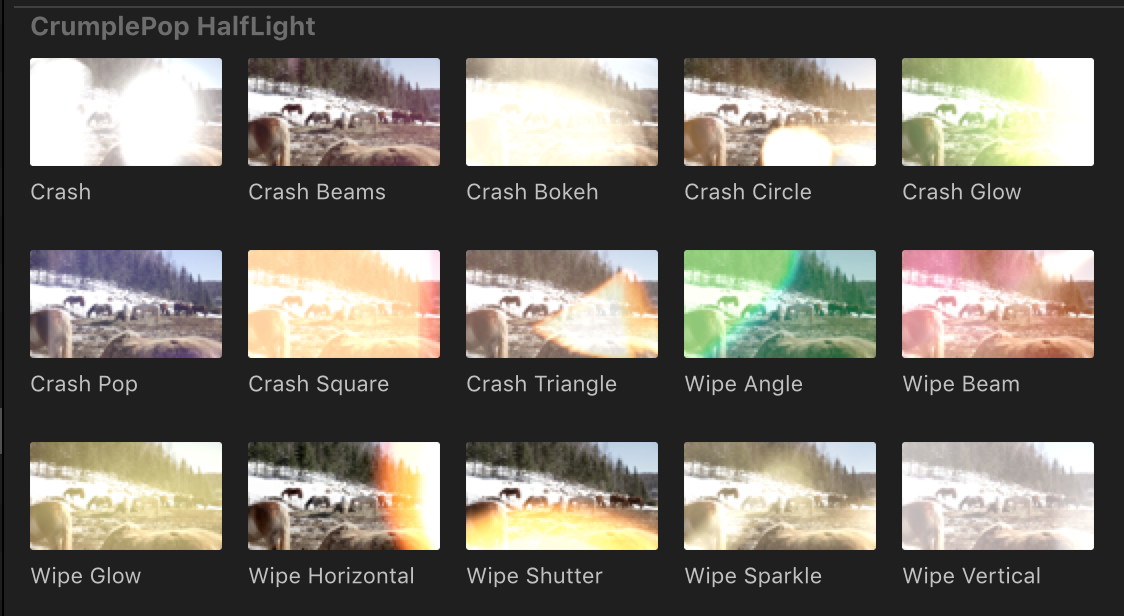This screenshot has width=1124, height=616.
Task: Click the CrumplePop HalfLight section header
Action: pos(173,27)
